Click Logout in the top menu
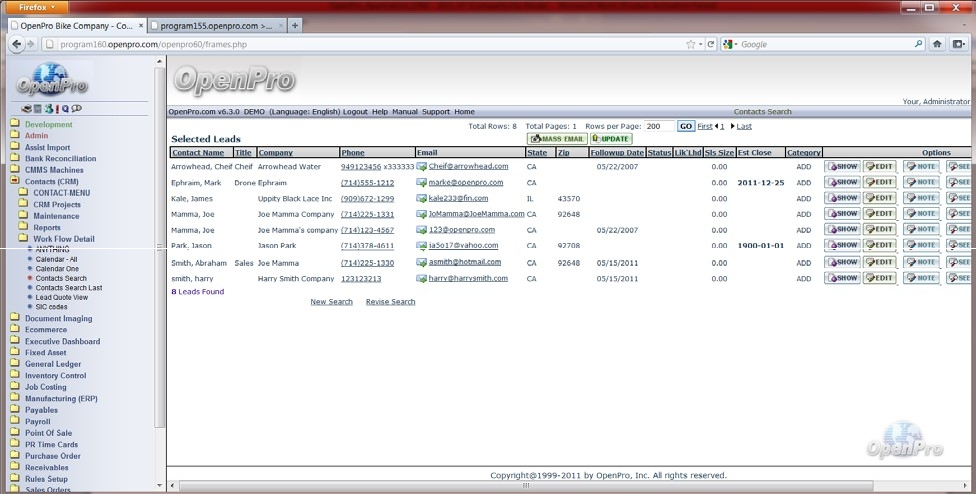This screenshot has height=494, width=976. click(355, 112)
